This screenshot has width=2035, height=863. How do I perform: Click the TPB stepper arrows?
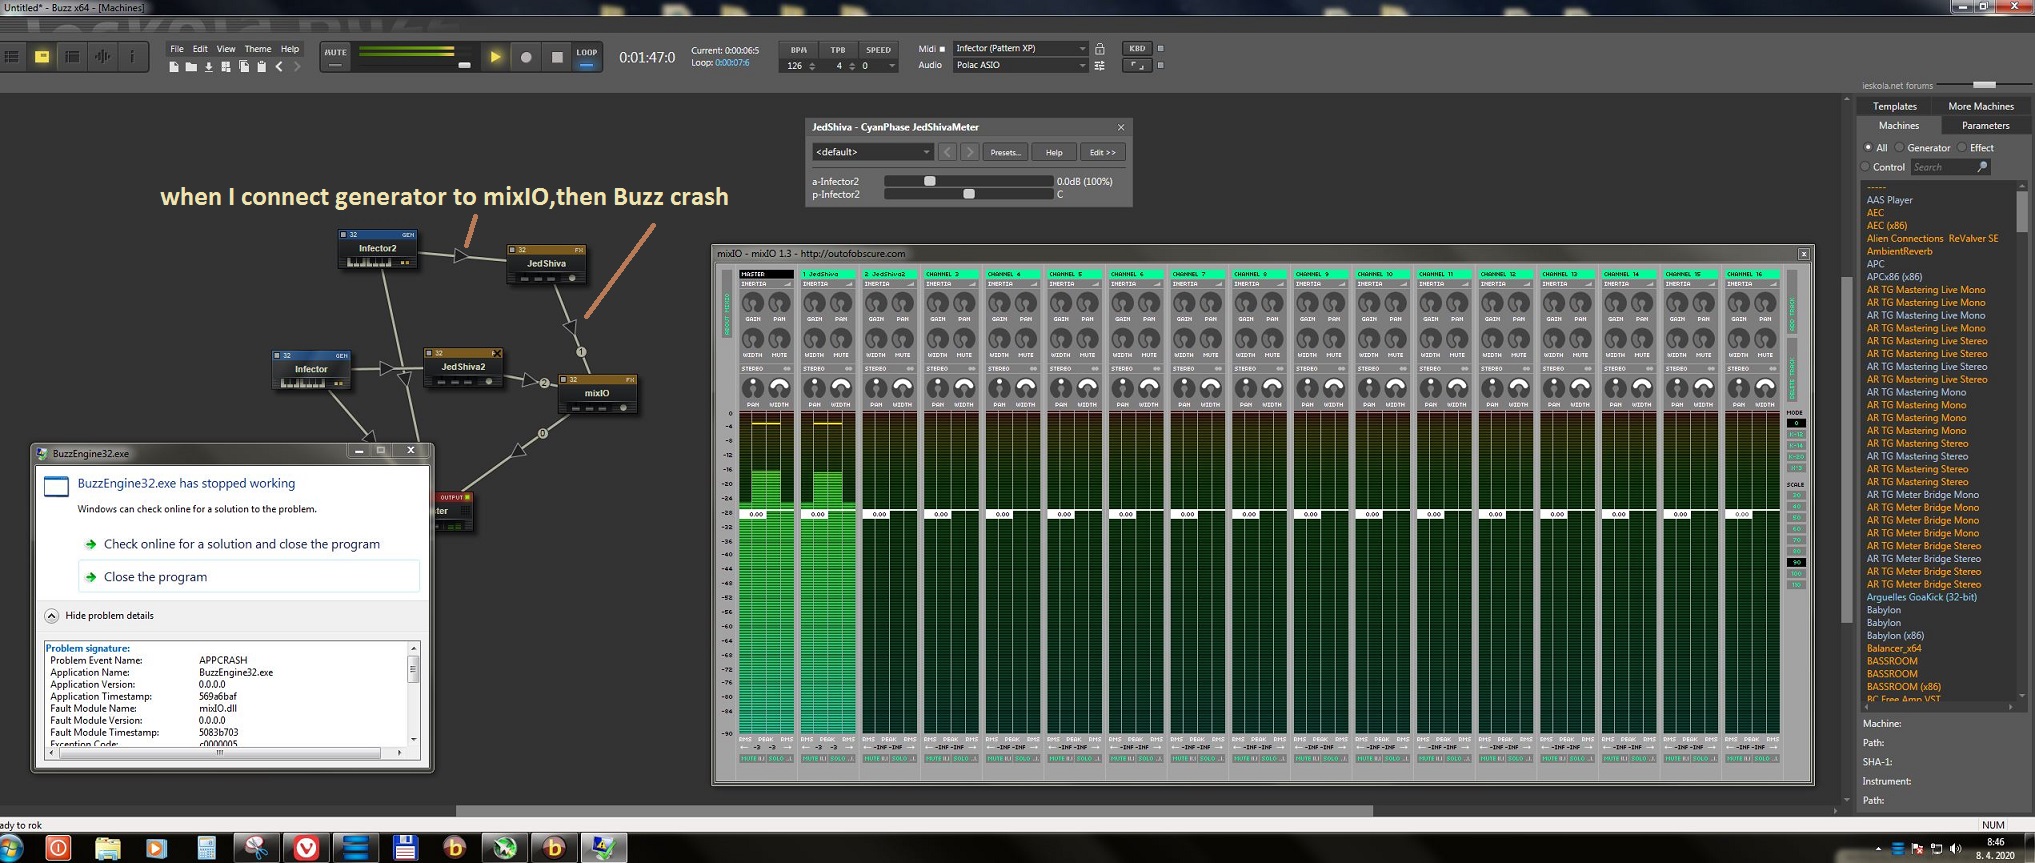tap(852, 66)
